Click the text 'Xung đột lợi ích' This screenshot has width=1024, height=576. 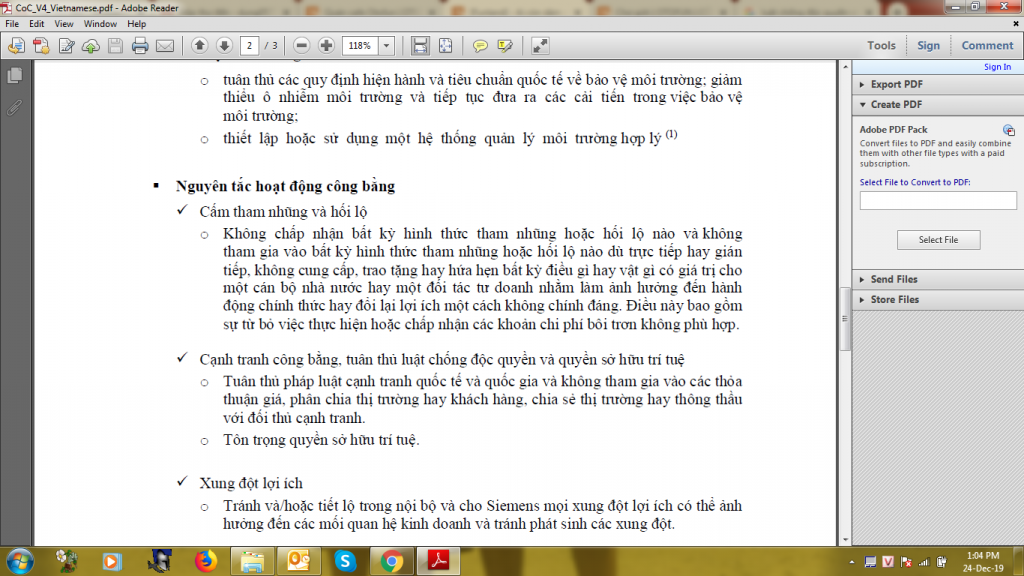pyautogui.click(x=251, y=483)
